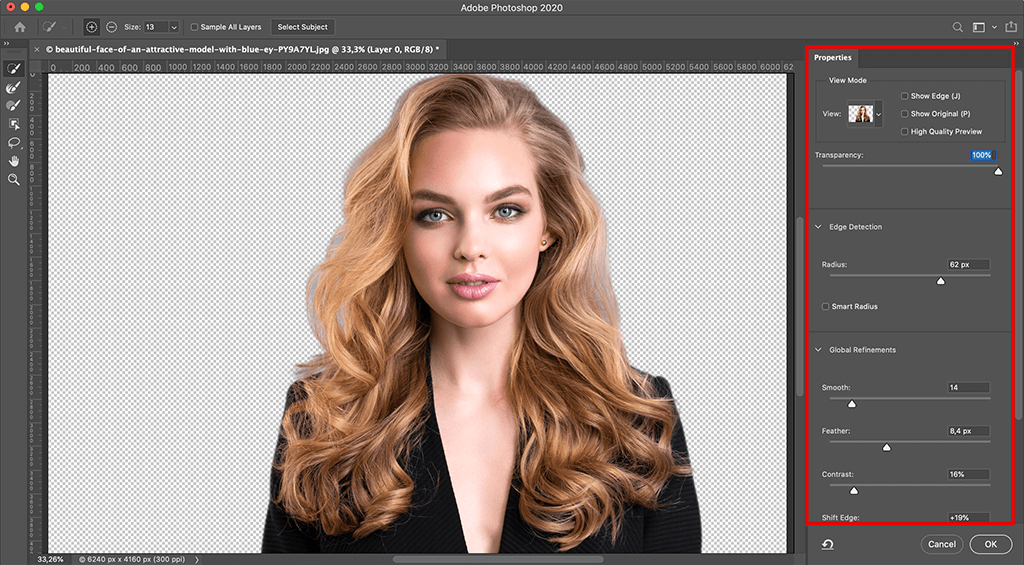This screenshot has height=565, width=1024.
Task: Open the brush Size dropdown arrow
Action: pyautogui.click(x=174, y=27)
